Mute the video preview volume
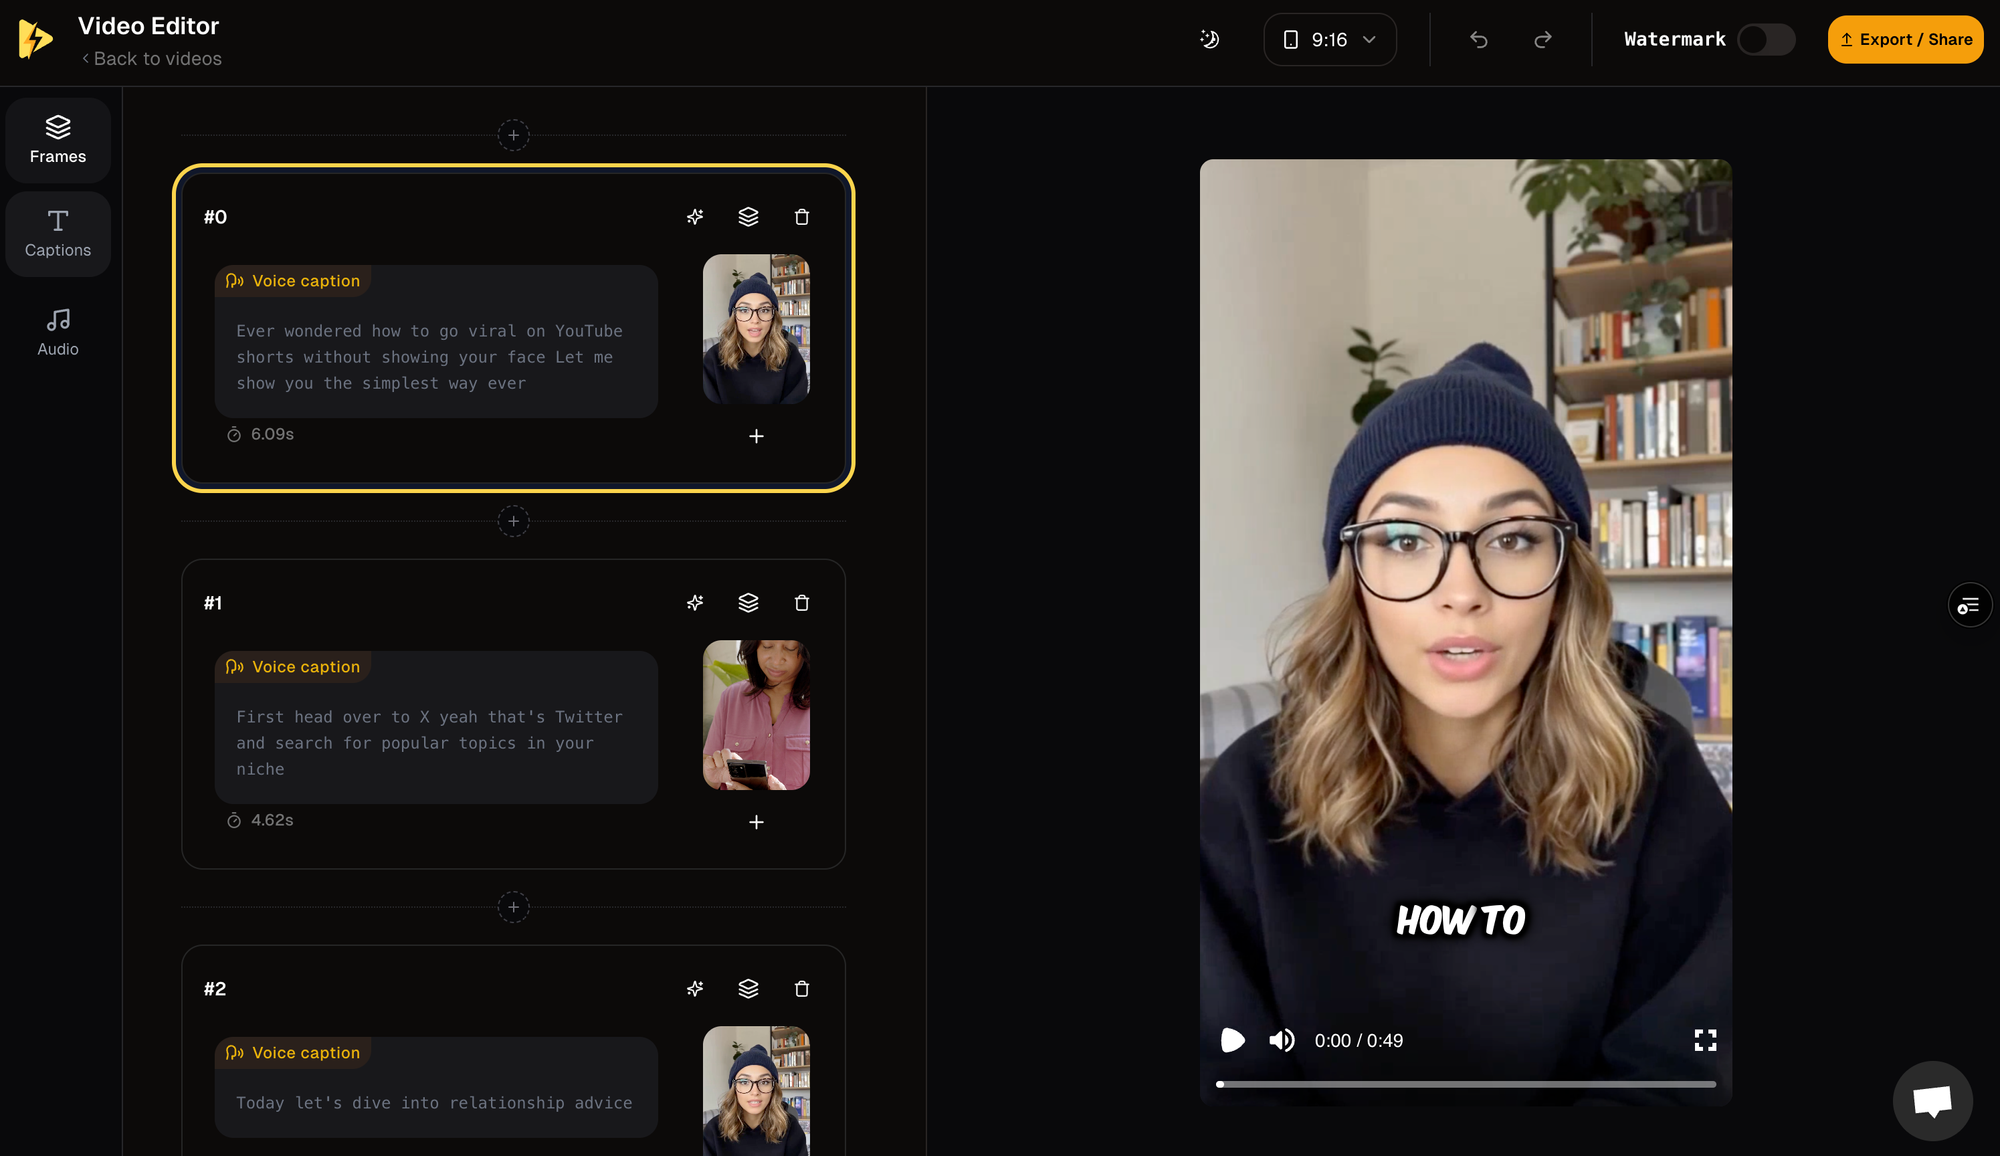This screenshot has height=1156, width=2000. (x=1282, y=1041)
